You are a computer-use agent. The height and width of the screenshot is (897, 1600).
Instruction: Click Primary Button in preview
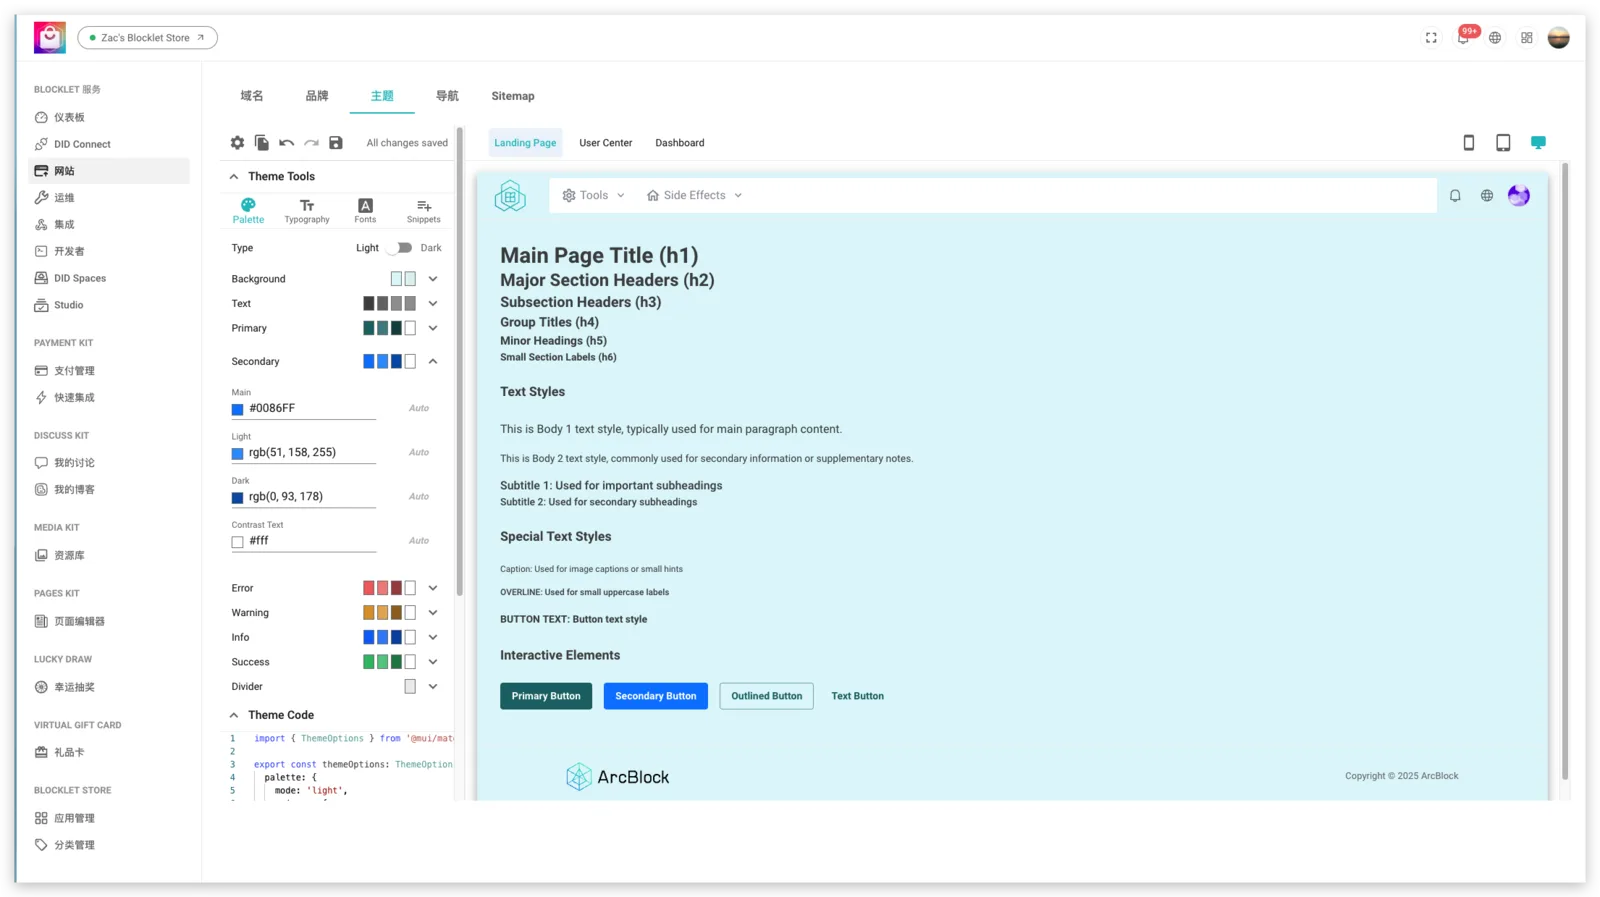coord(546,696)
